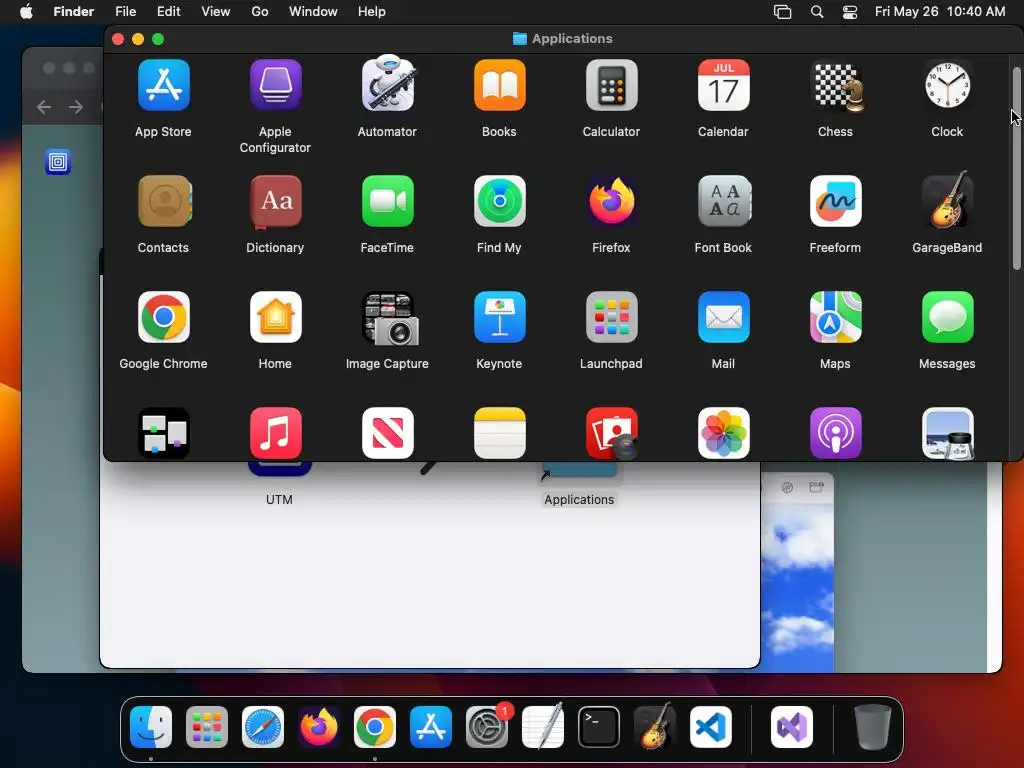Select the Photo Booth app icon
The width and height of the screenshot is (1024, 768).
coord(612,433)
